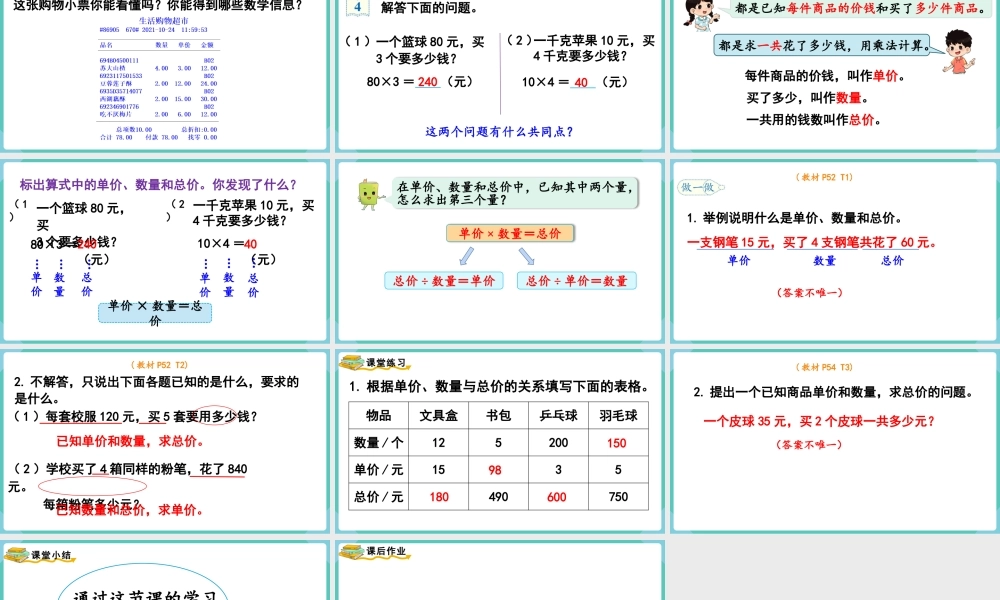1000x600 pixels.
Task: Click the red 总价÷单价=数量 box
Action: tap(577, 280)
